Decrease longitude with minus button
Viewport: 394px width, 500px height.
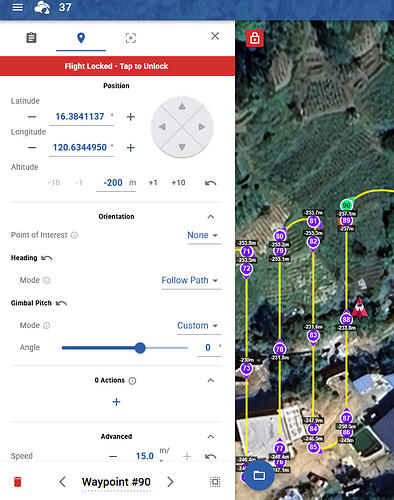pyautogui.click(x=32, y=148)
